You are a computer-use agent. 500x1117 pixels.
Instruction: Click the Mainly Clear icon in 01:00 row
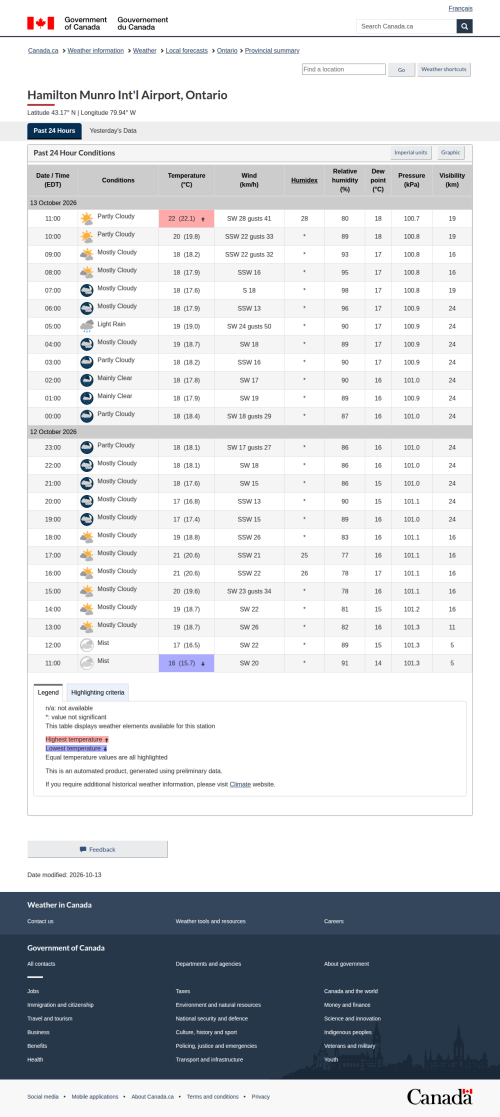86,398
